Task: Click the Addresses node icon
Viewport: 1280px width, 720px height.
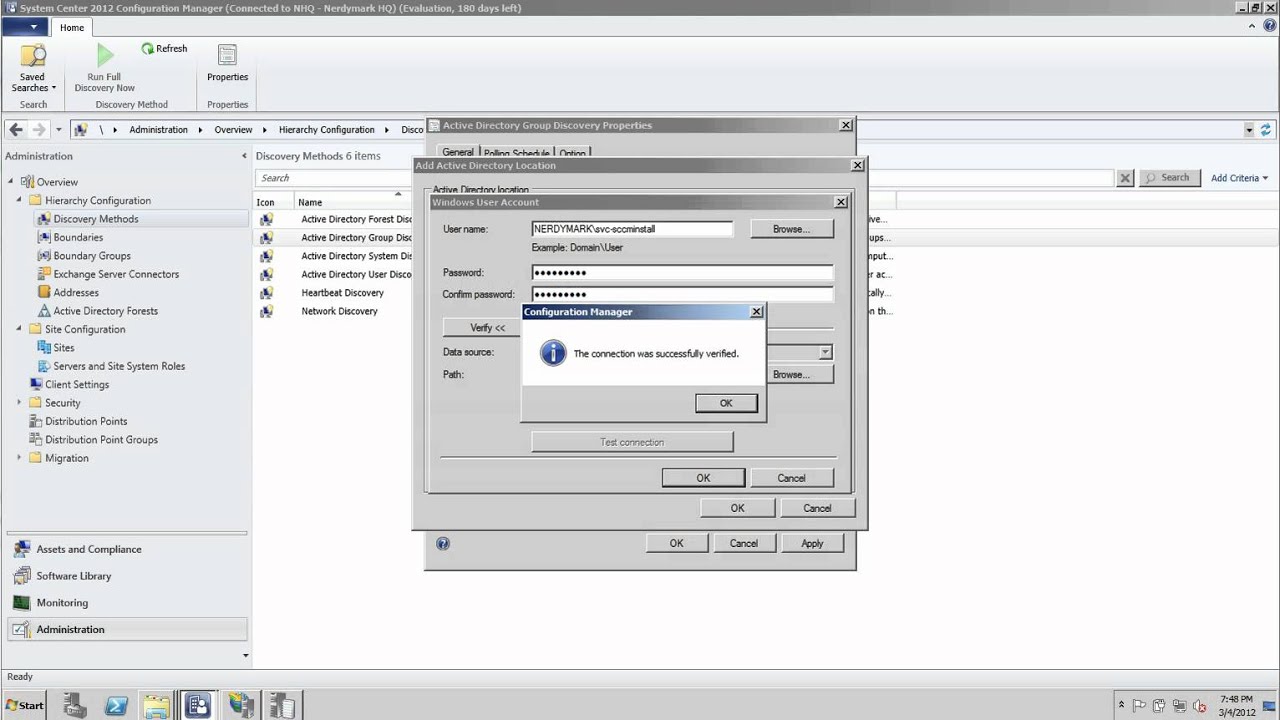Action: tap(44, 292)
